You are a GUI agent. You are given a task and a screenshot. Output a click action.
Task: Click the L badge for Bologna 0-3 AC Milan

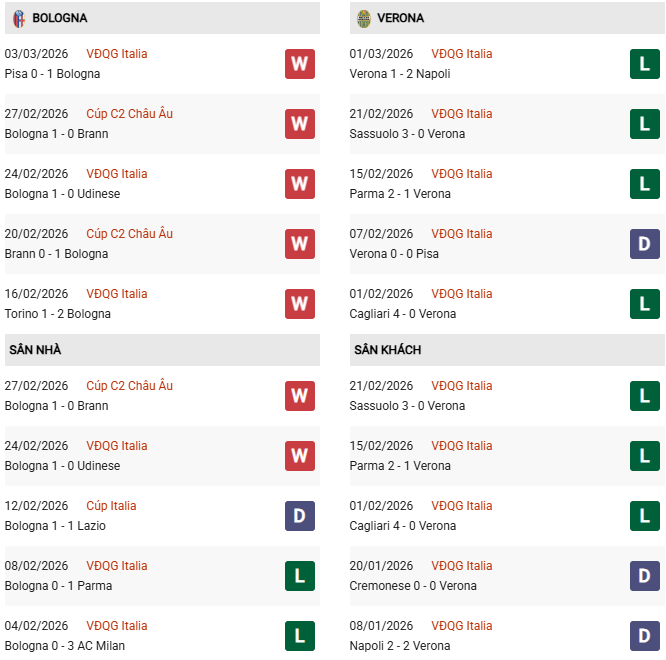[299, 636]
